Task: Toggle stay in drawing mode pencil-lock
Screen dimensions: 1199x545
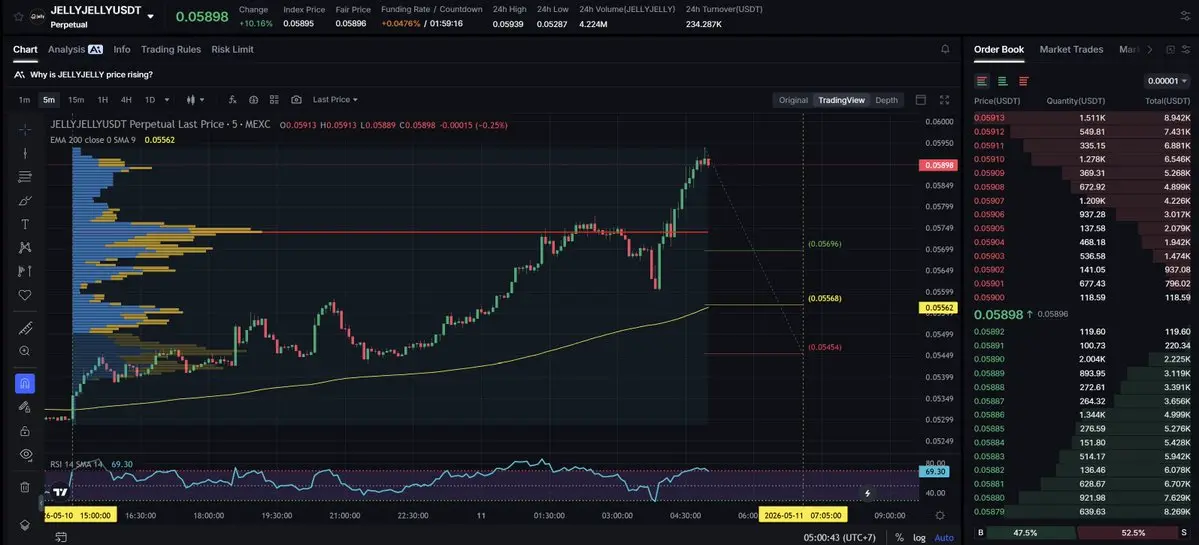Action: point(24,407)
